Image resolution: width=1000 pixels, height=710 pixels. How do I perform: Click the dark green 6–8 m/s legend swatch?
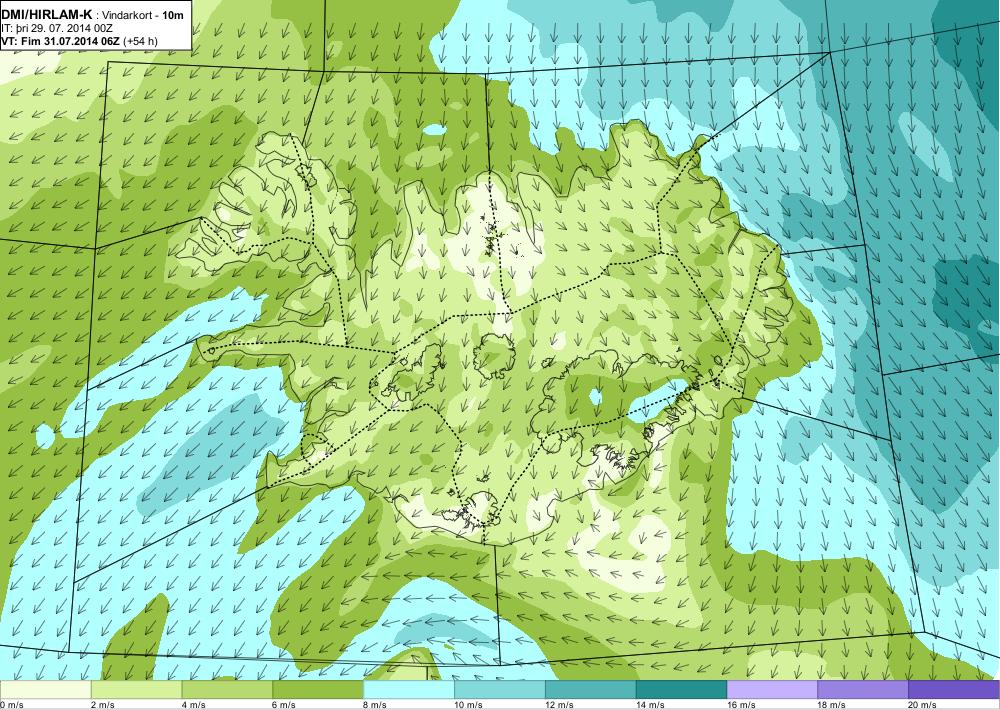pyautogui.click(x=318, y=690)
